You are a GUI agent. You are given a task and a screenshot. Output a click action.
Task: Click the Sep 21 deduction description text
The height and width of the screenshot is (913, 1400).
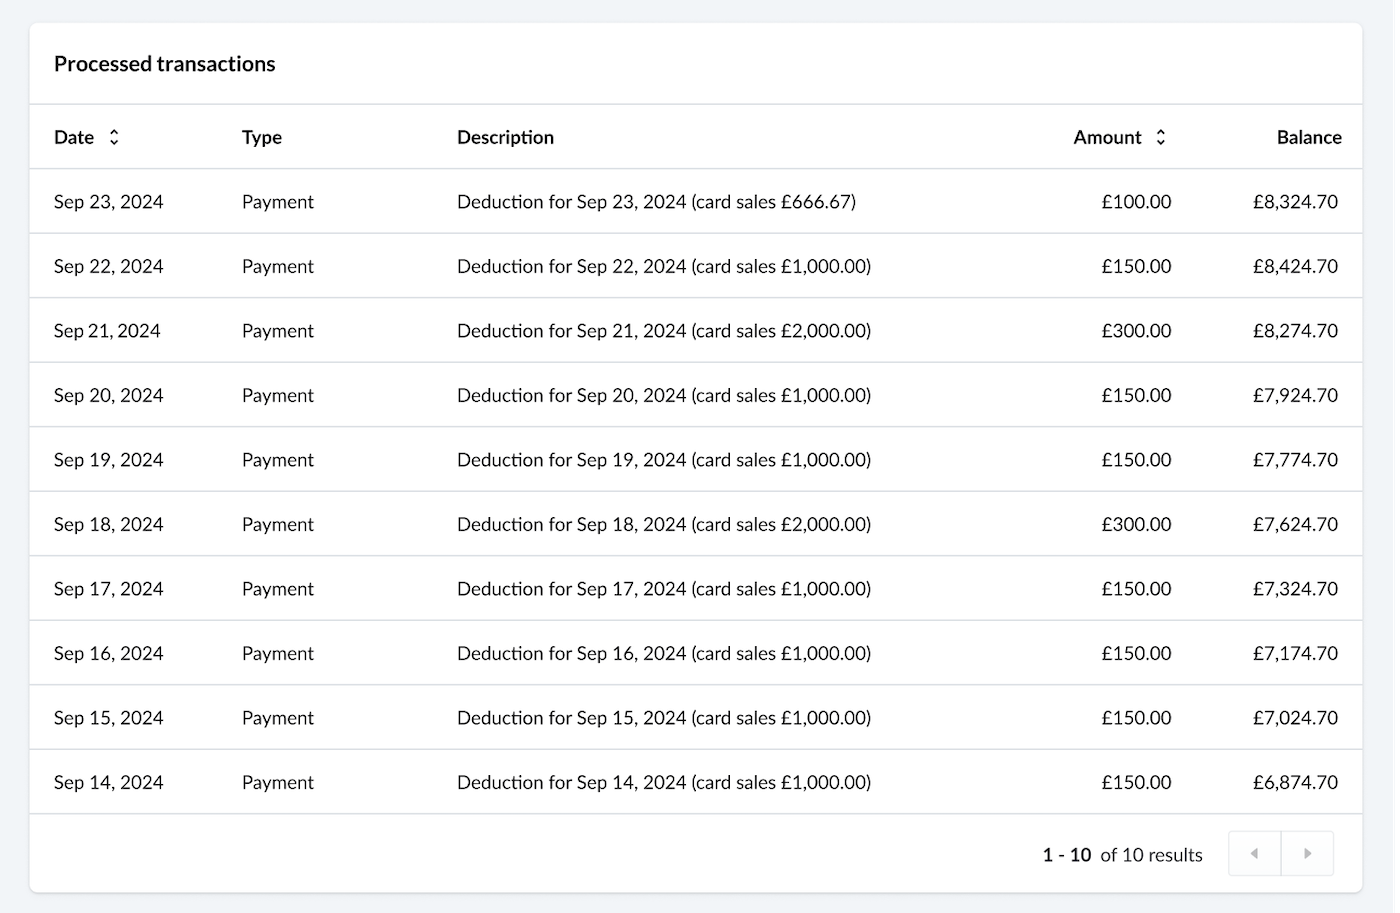coord(664,330)
